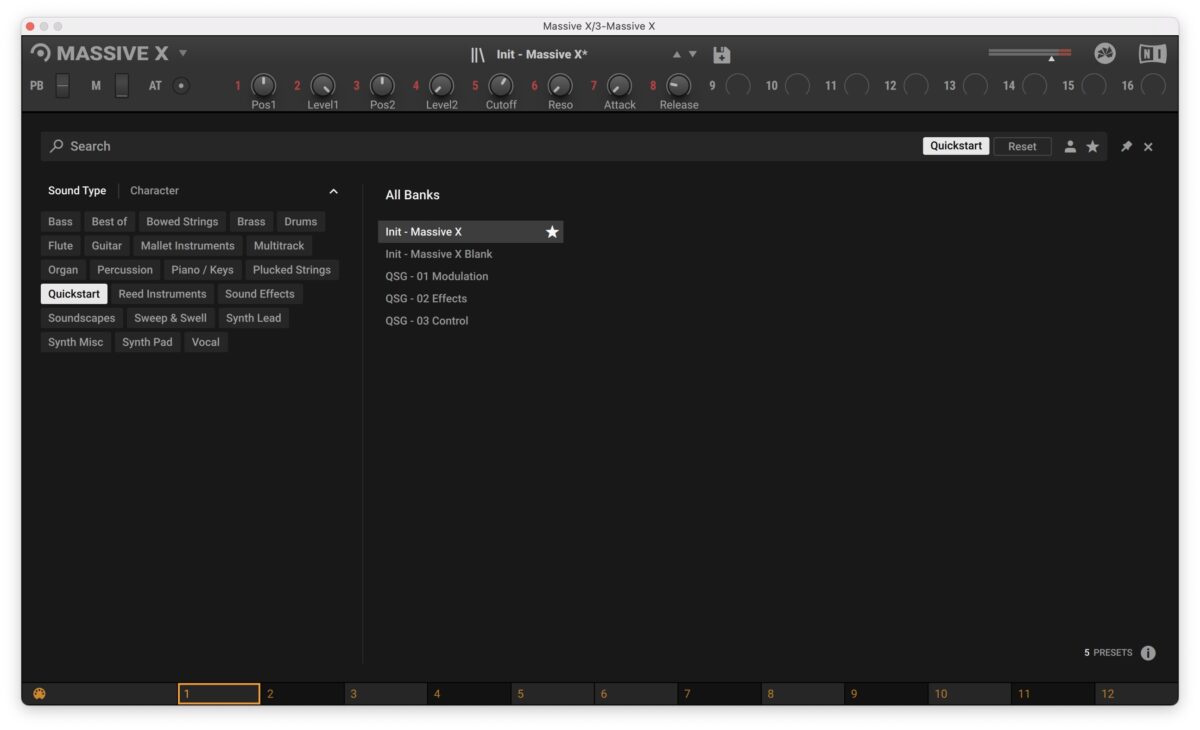Click the Native Instruments NI logo
This screenshot has width=1200, height=730.
tap(1153, 54)
